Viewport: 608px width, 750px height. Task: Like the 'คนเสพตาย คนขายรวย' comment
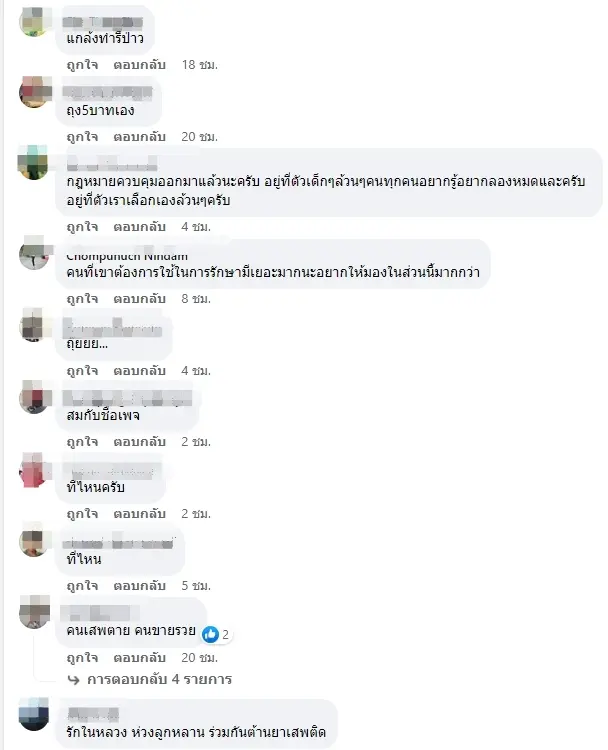pos(82,658)
